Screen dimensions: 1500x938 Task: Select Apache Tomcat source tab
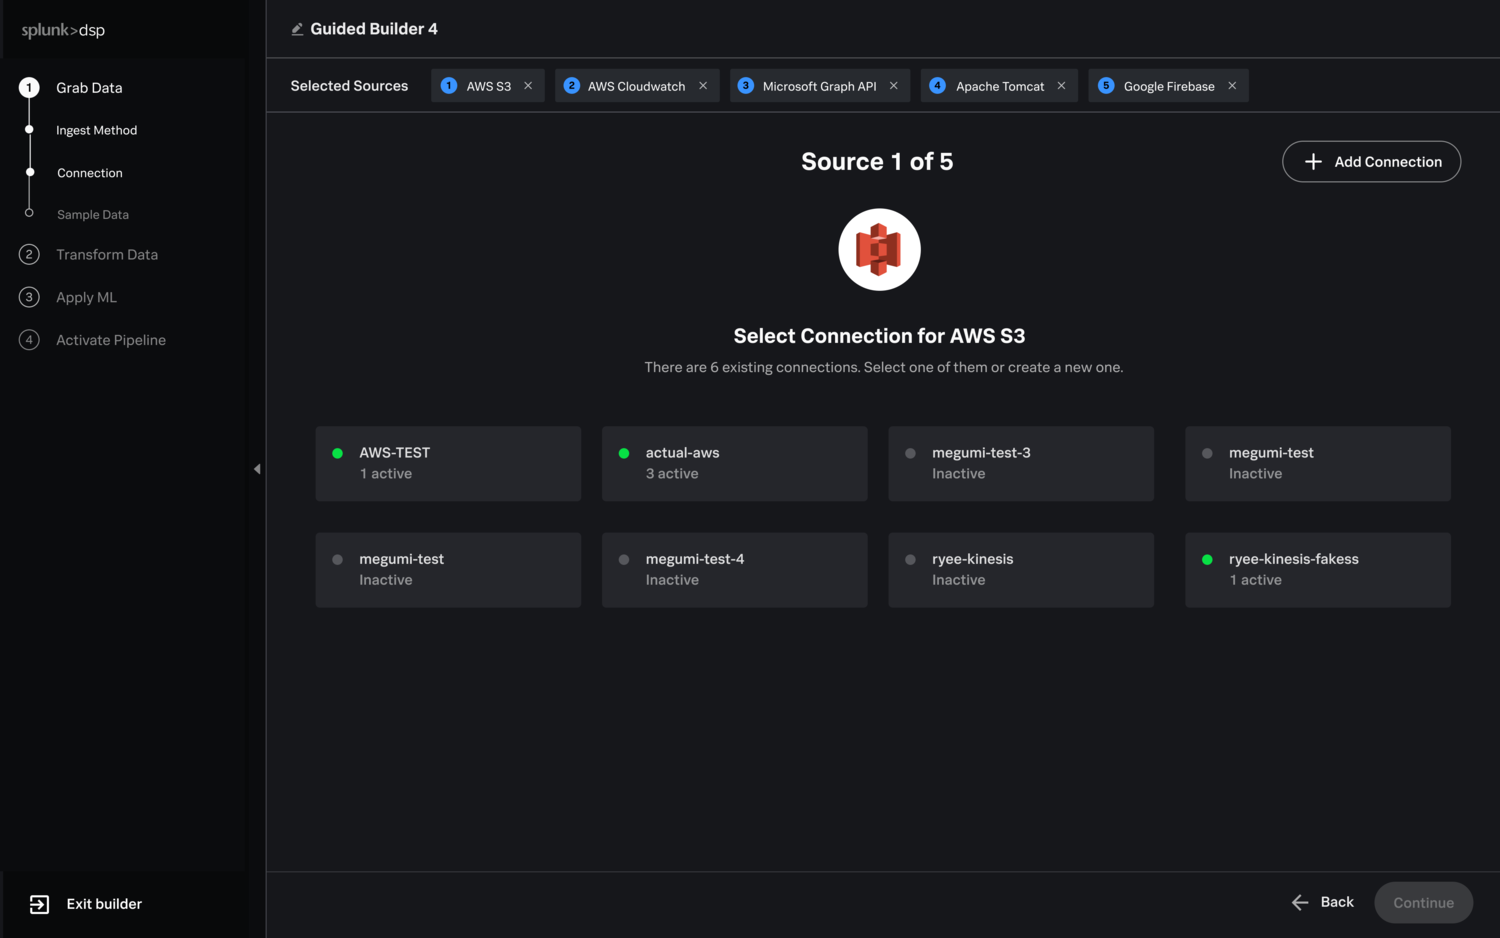pyautogui.click(x=1000, y=86)
